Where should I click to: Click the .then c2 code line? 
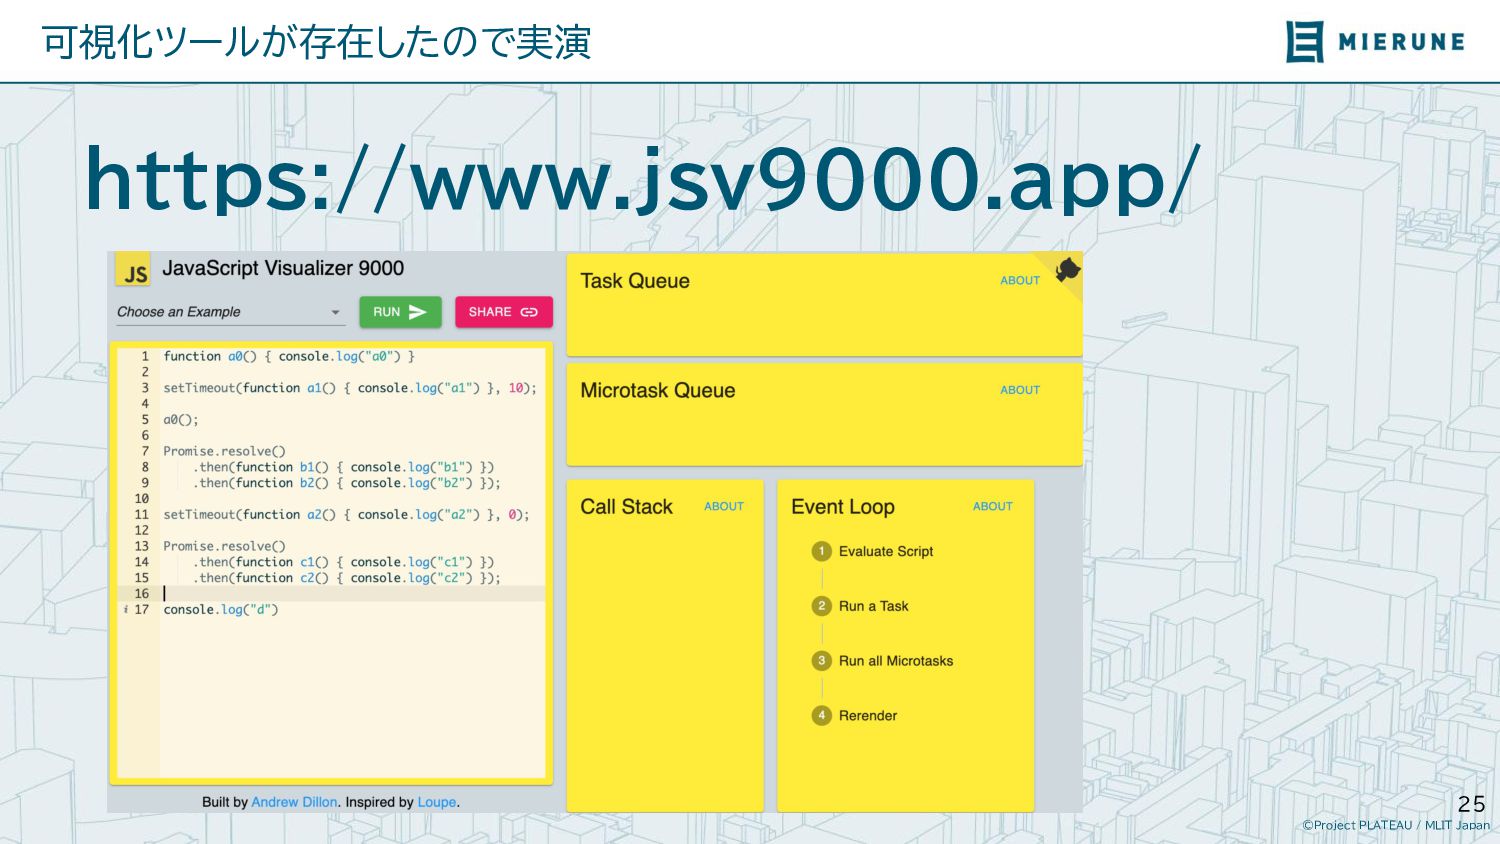tap(346, 578)
